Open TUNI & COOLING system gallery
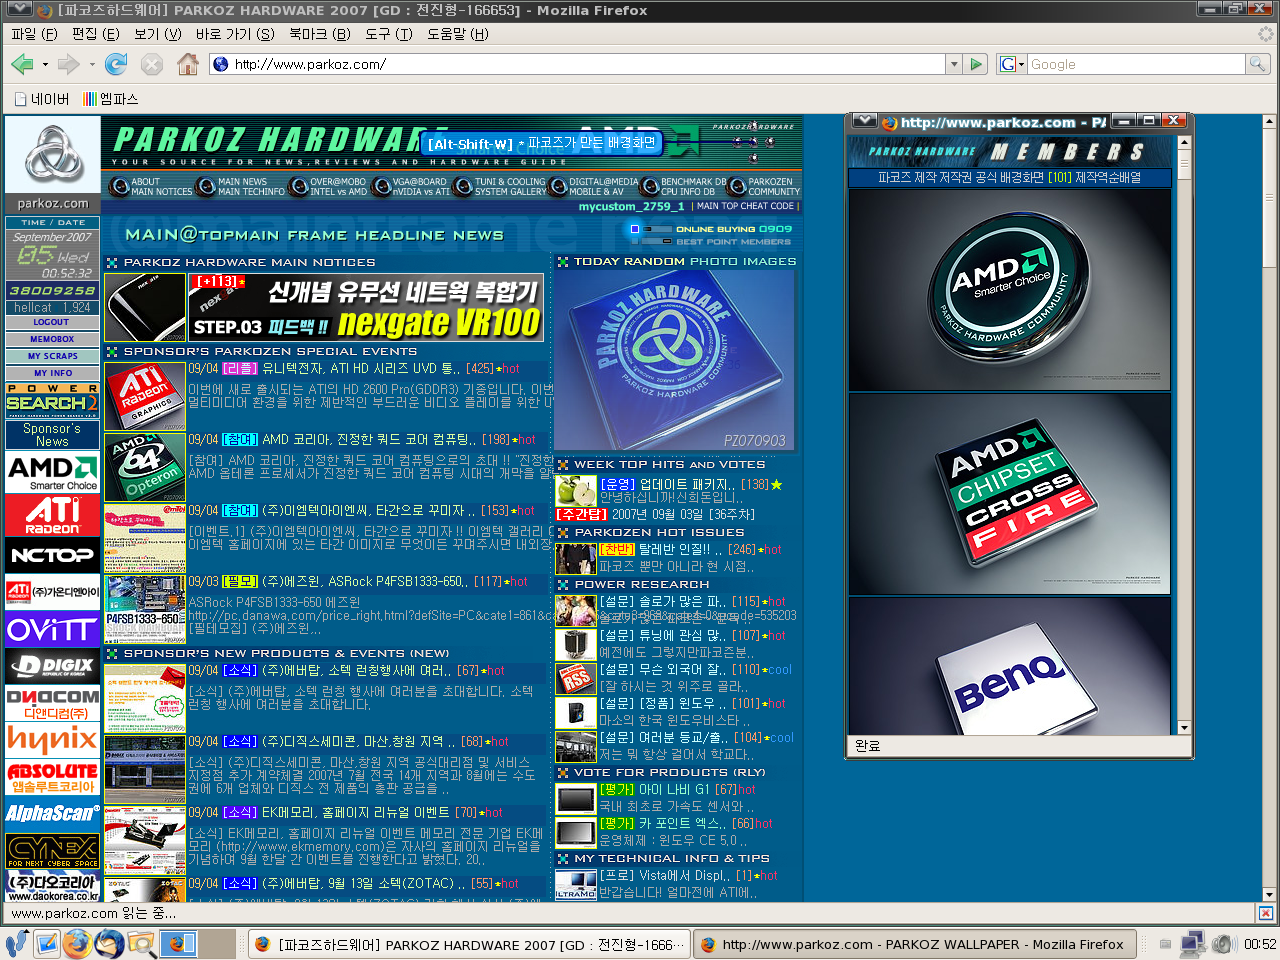The width and height of the screenshot is (1280, 960). [x=499, y=187]
